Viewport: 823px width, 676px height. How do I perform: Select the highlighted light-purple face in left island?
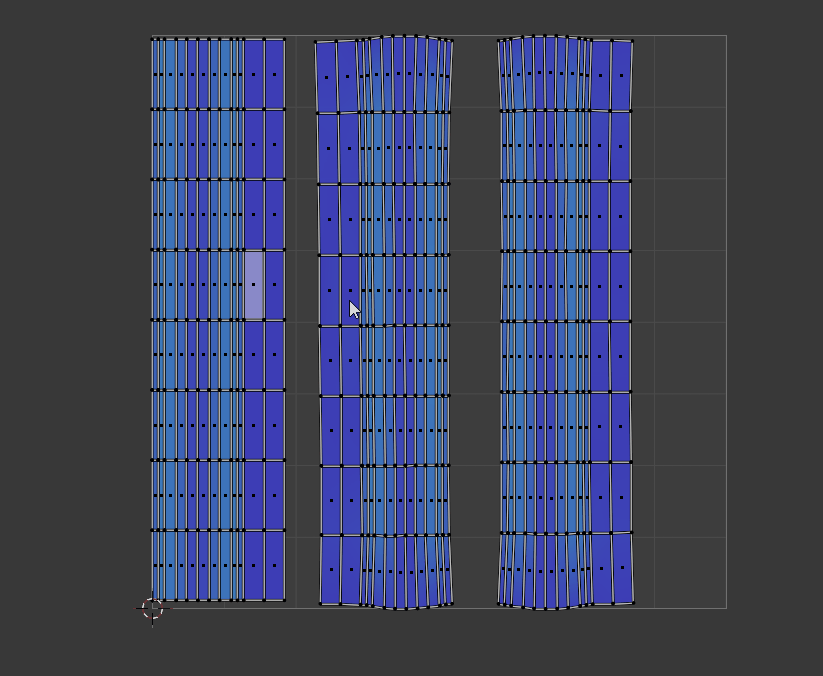pos(254,285)
